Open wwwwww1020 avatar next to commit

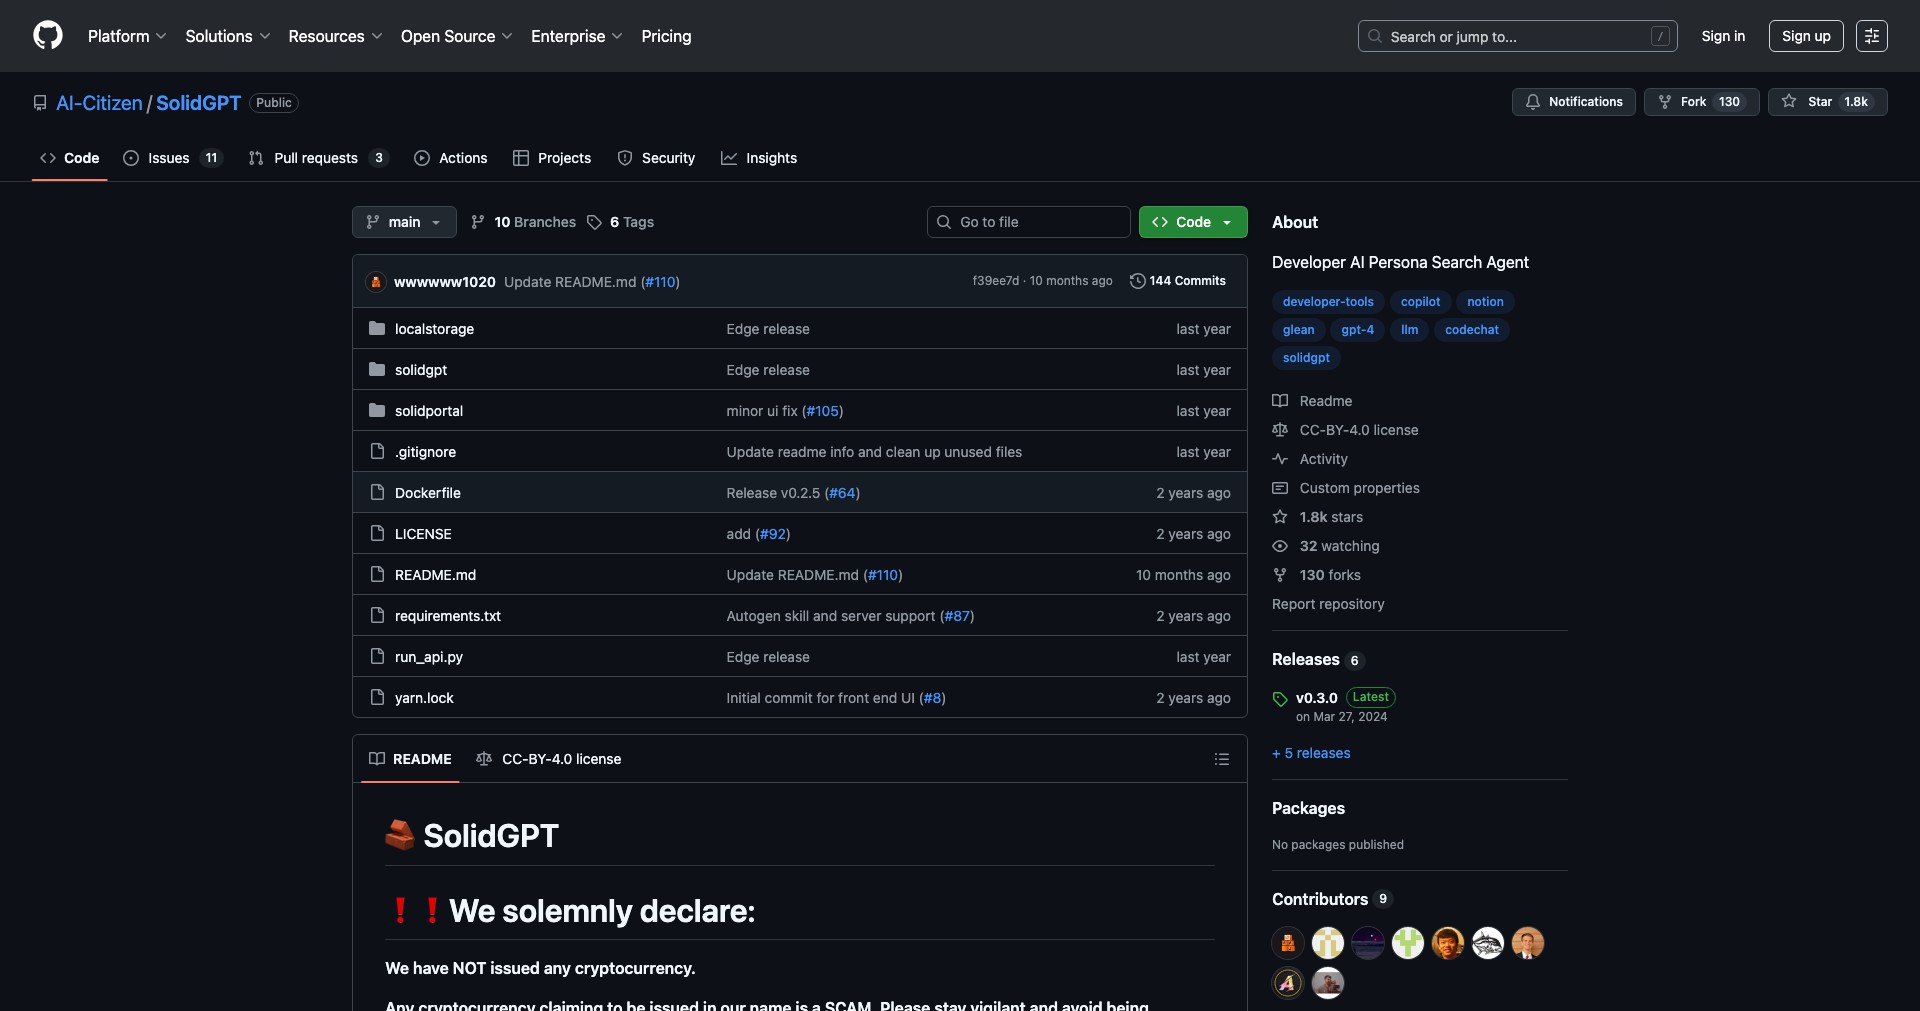coord(376,282)
